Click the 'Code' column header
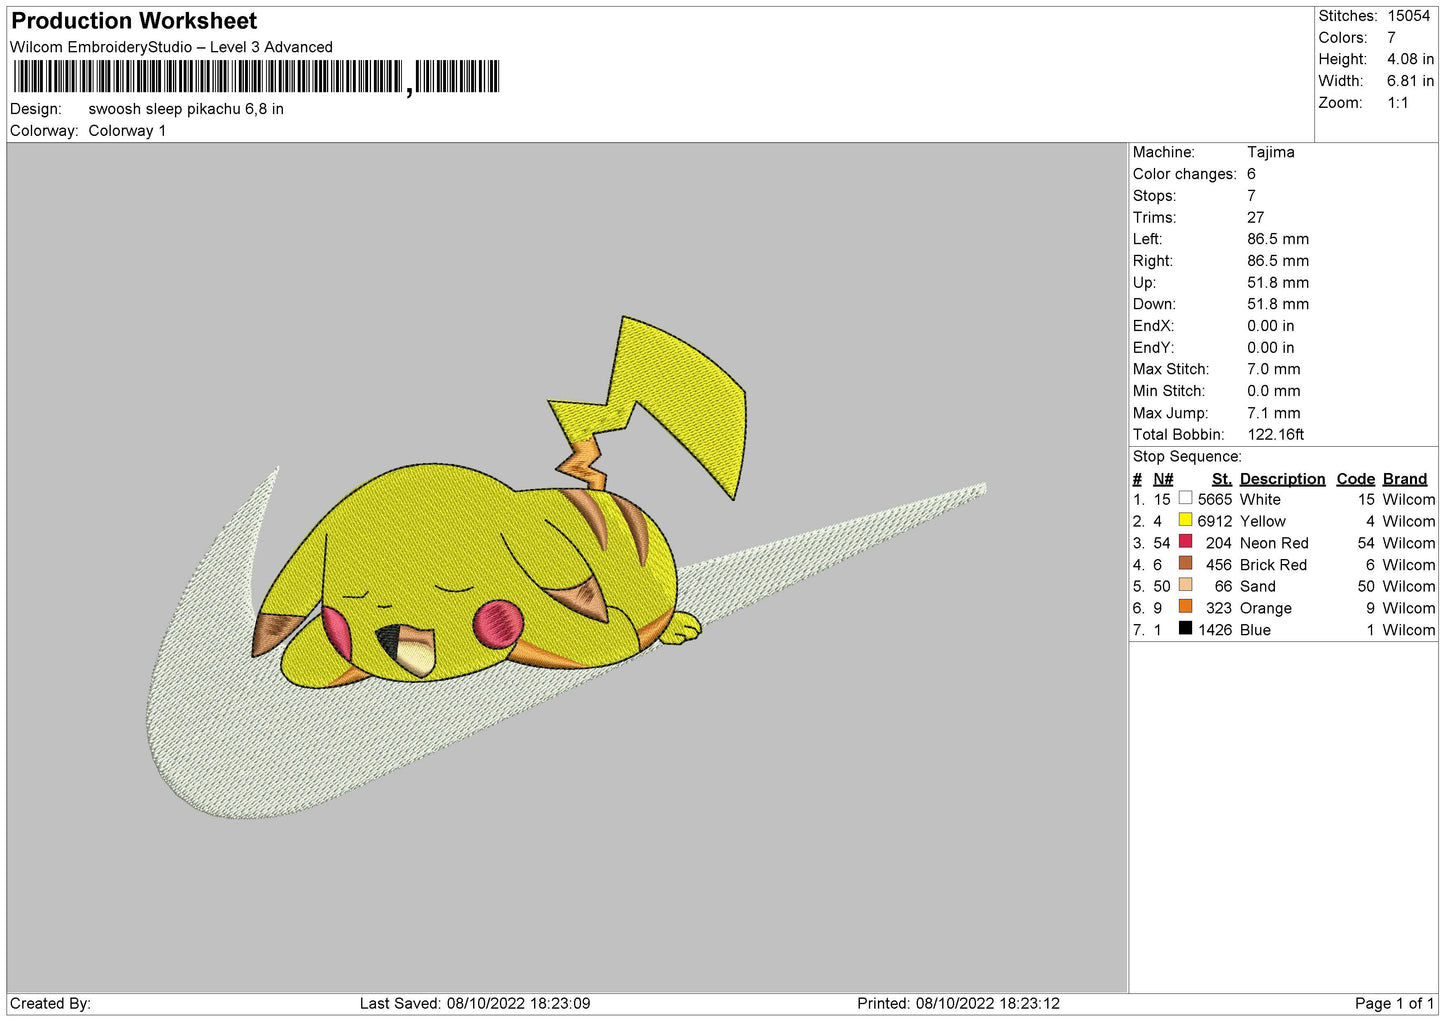Viewport: 1445px width, 1021px height. click(1355, 479)
